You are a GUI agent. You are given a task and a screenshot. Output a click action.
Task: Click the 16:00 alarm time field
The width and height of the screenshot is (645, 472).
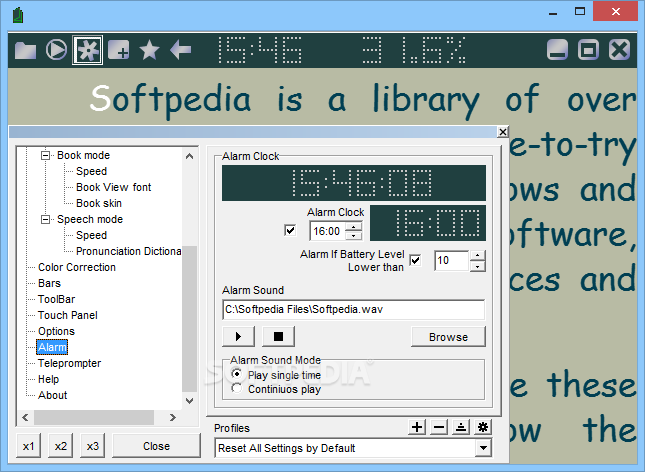tap(327, 231)
